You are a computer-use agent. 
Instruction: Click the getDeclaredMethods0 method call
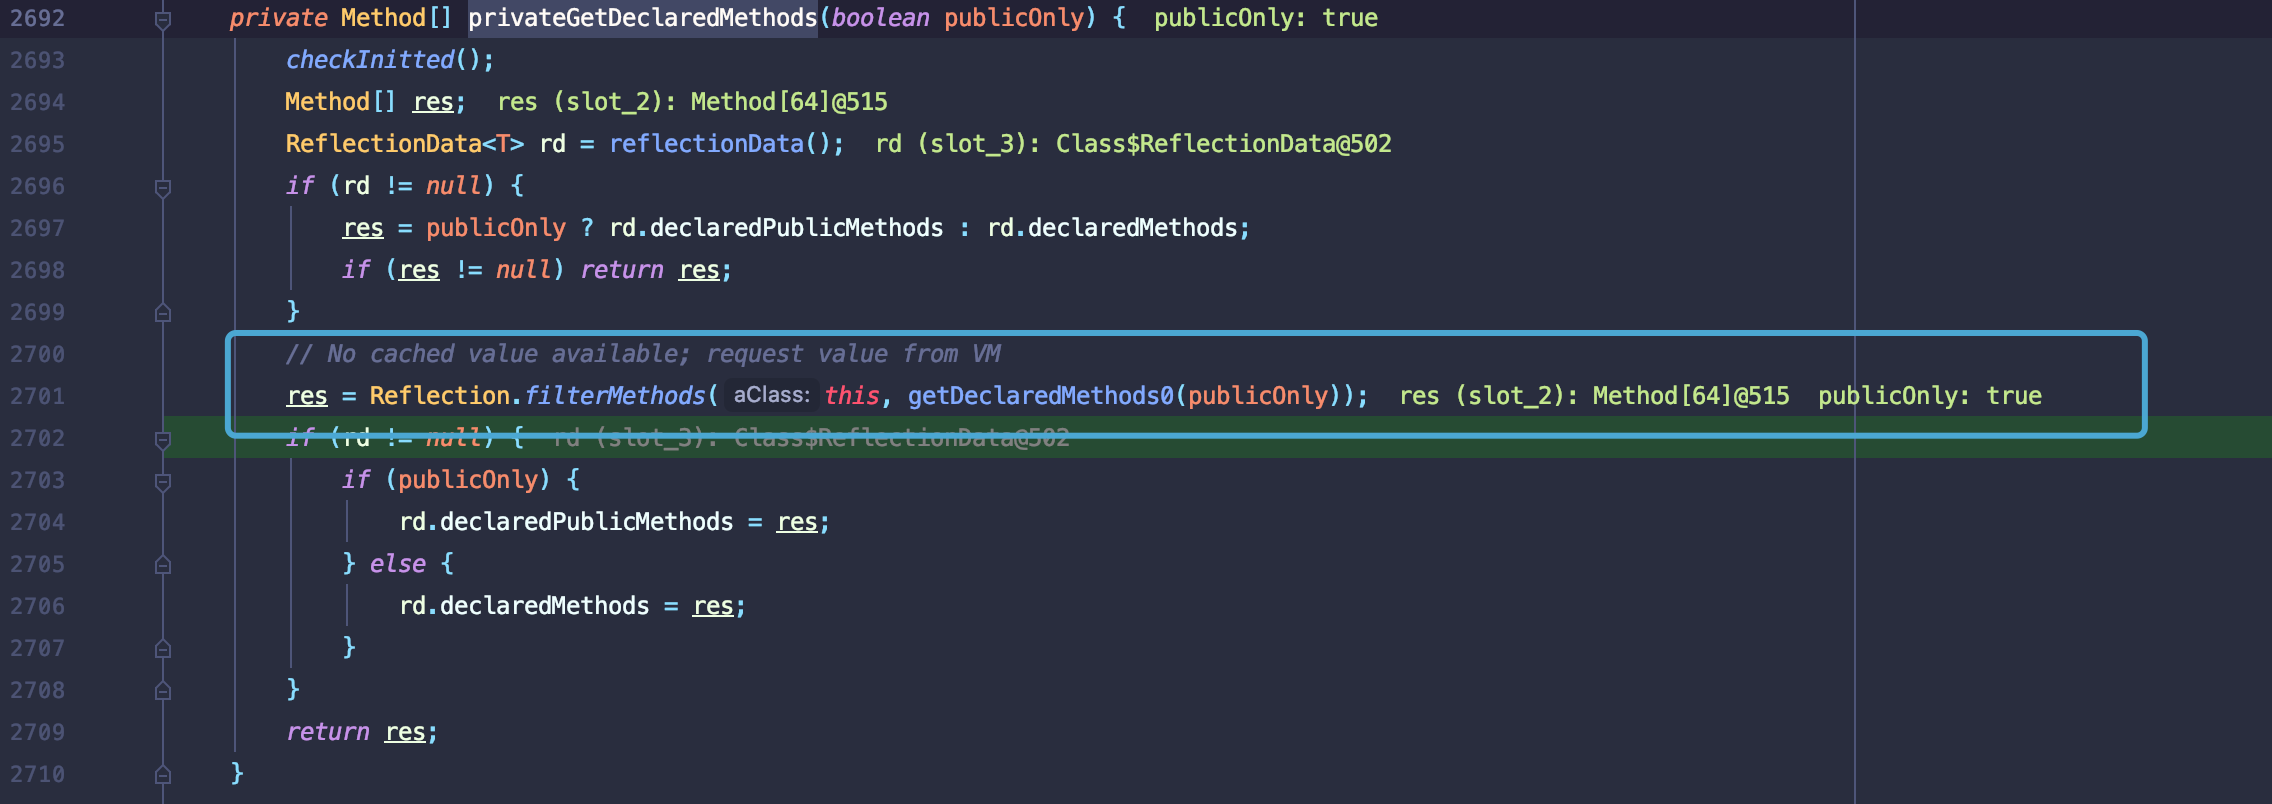[1040, 397]
